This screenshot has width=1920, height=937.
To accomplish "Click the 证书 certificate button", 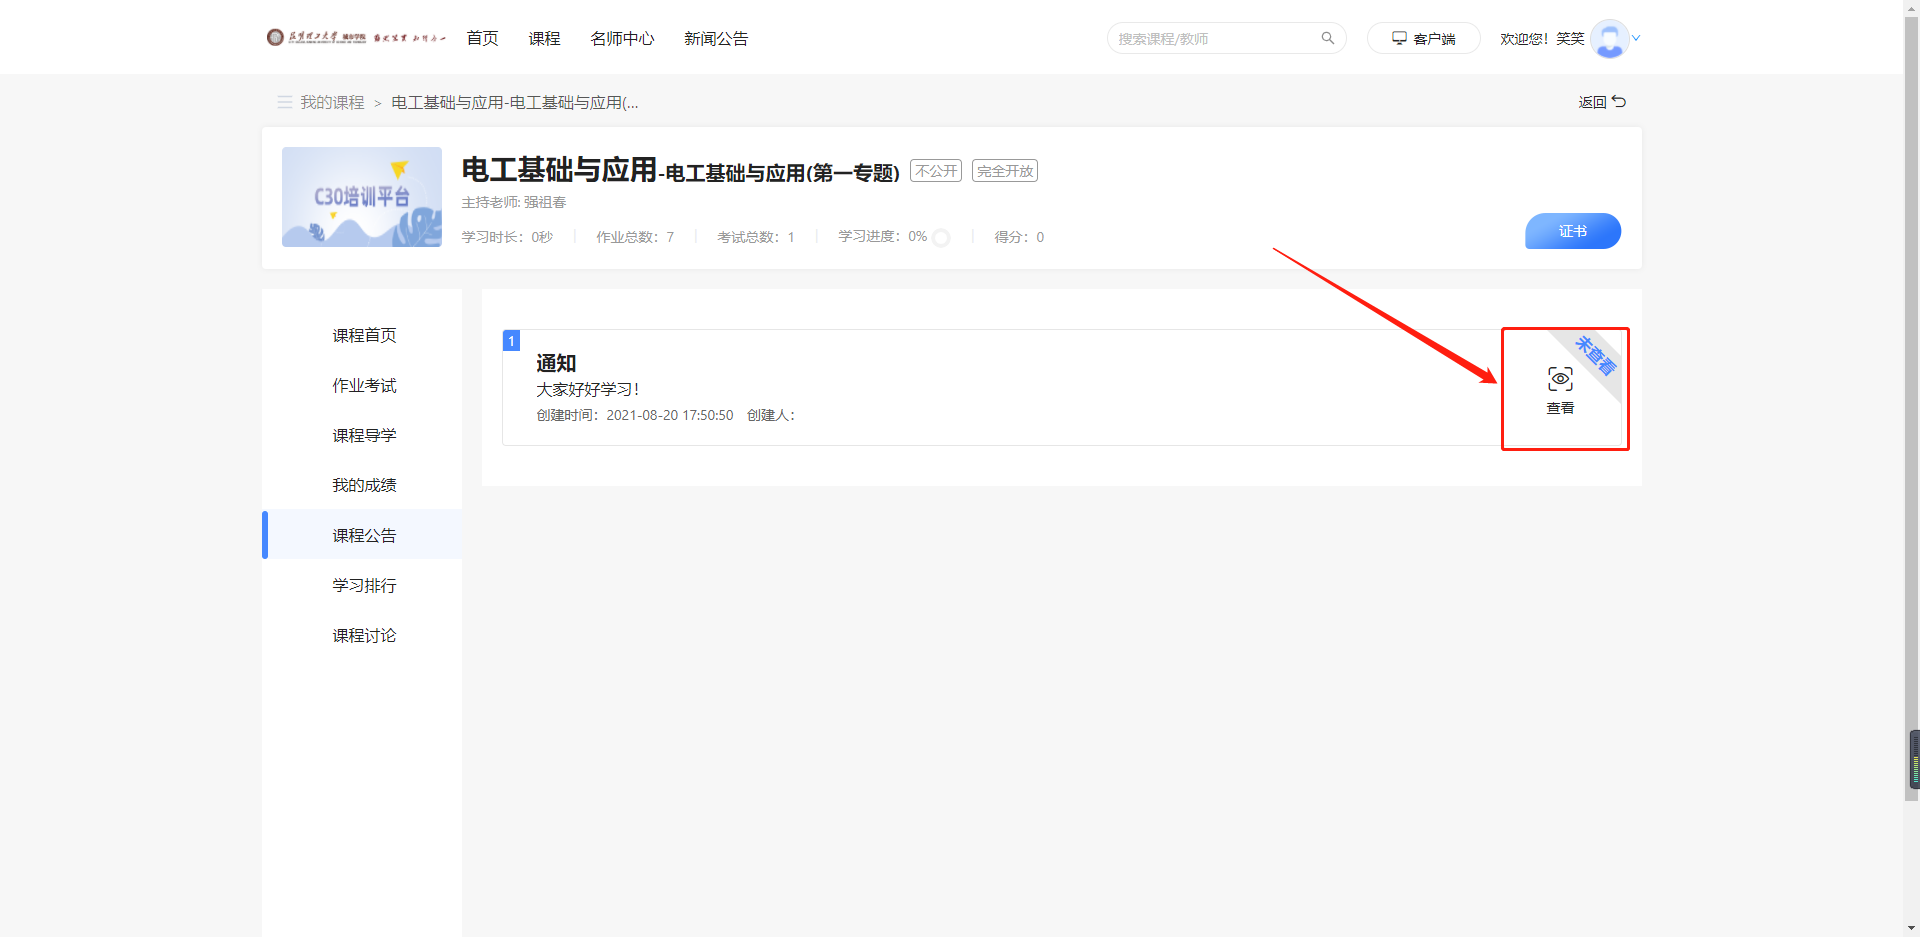I will click(1572, 231).
